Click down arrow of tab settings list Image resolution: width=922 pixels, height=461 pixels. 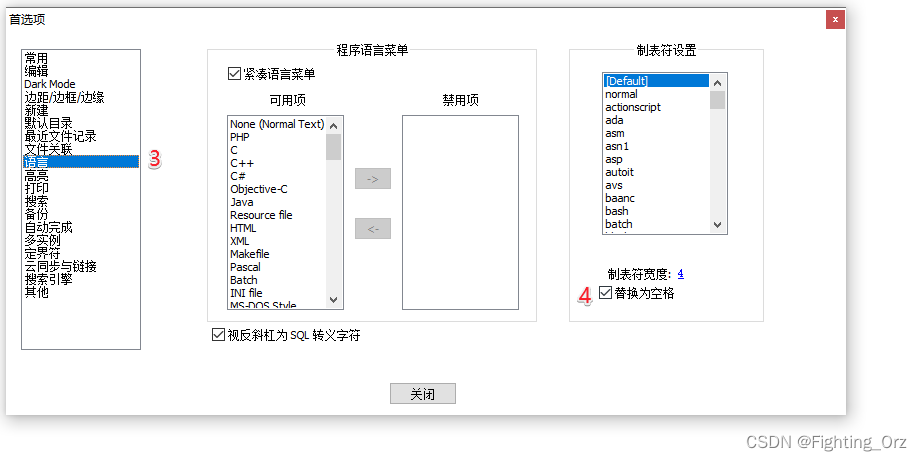717,225
